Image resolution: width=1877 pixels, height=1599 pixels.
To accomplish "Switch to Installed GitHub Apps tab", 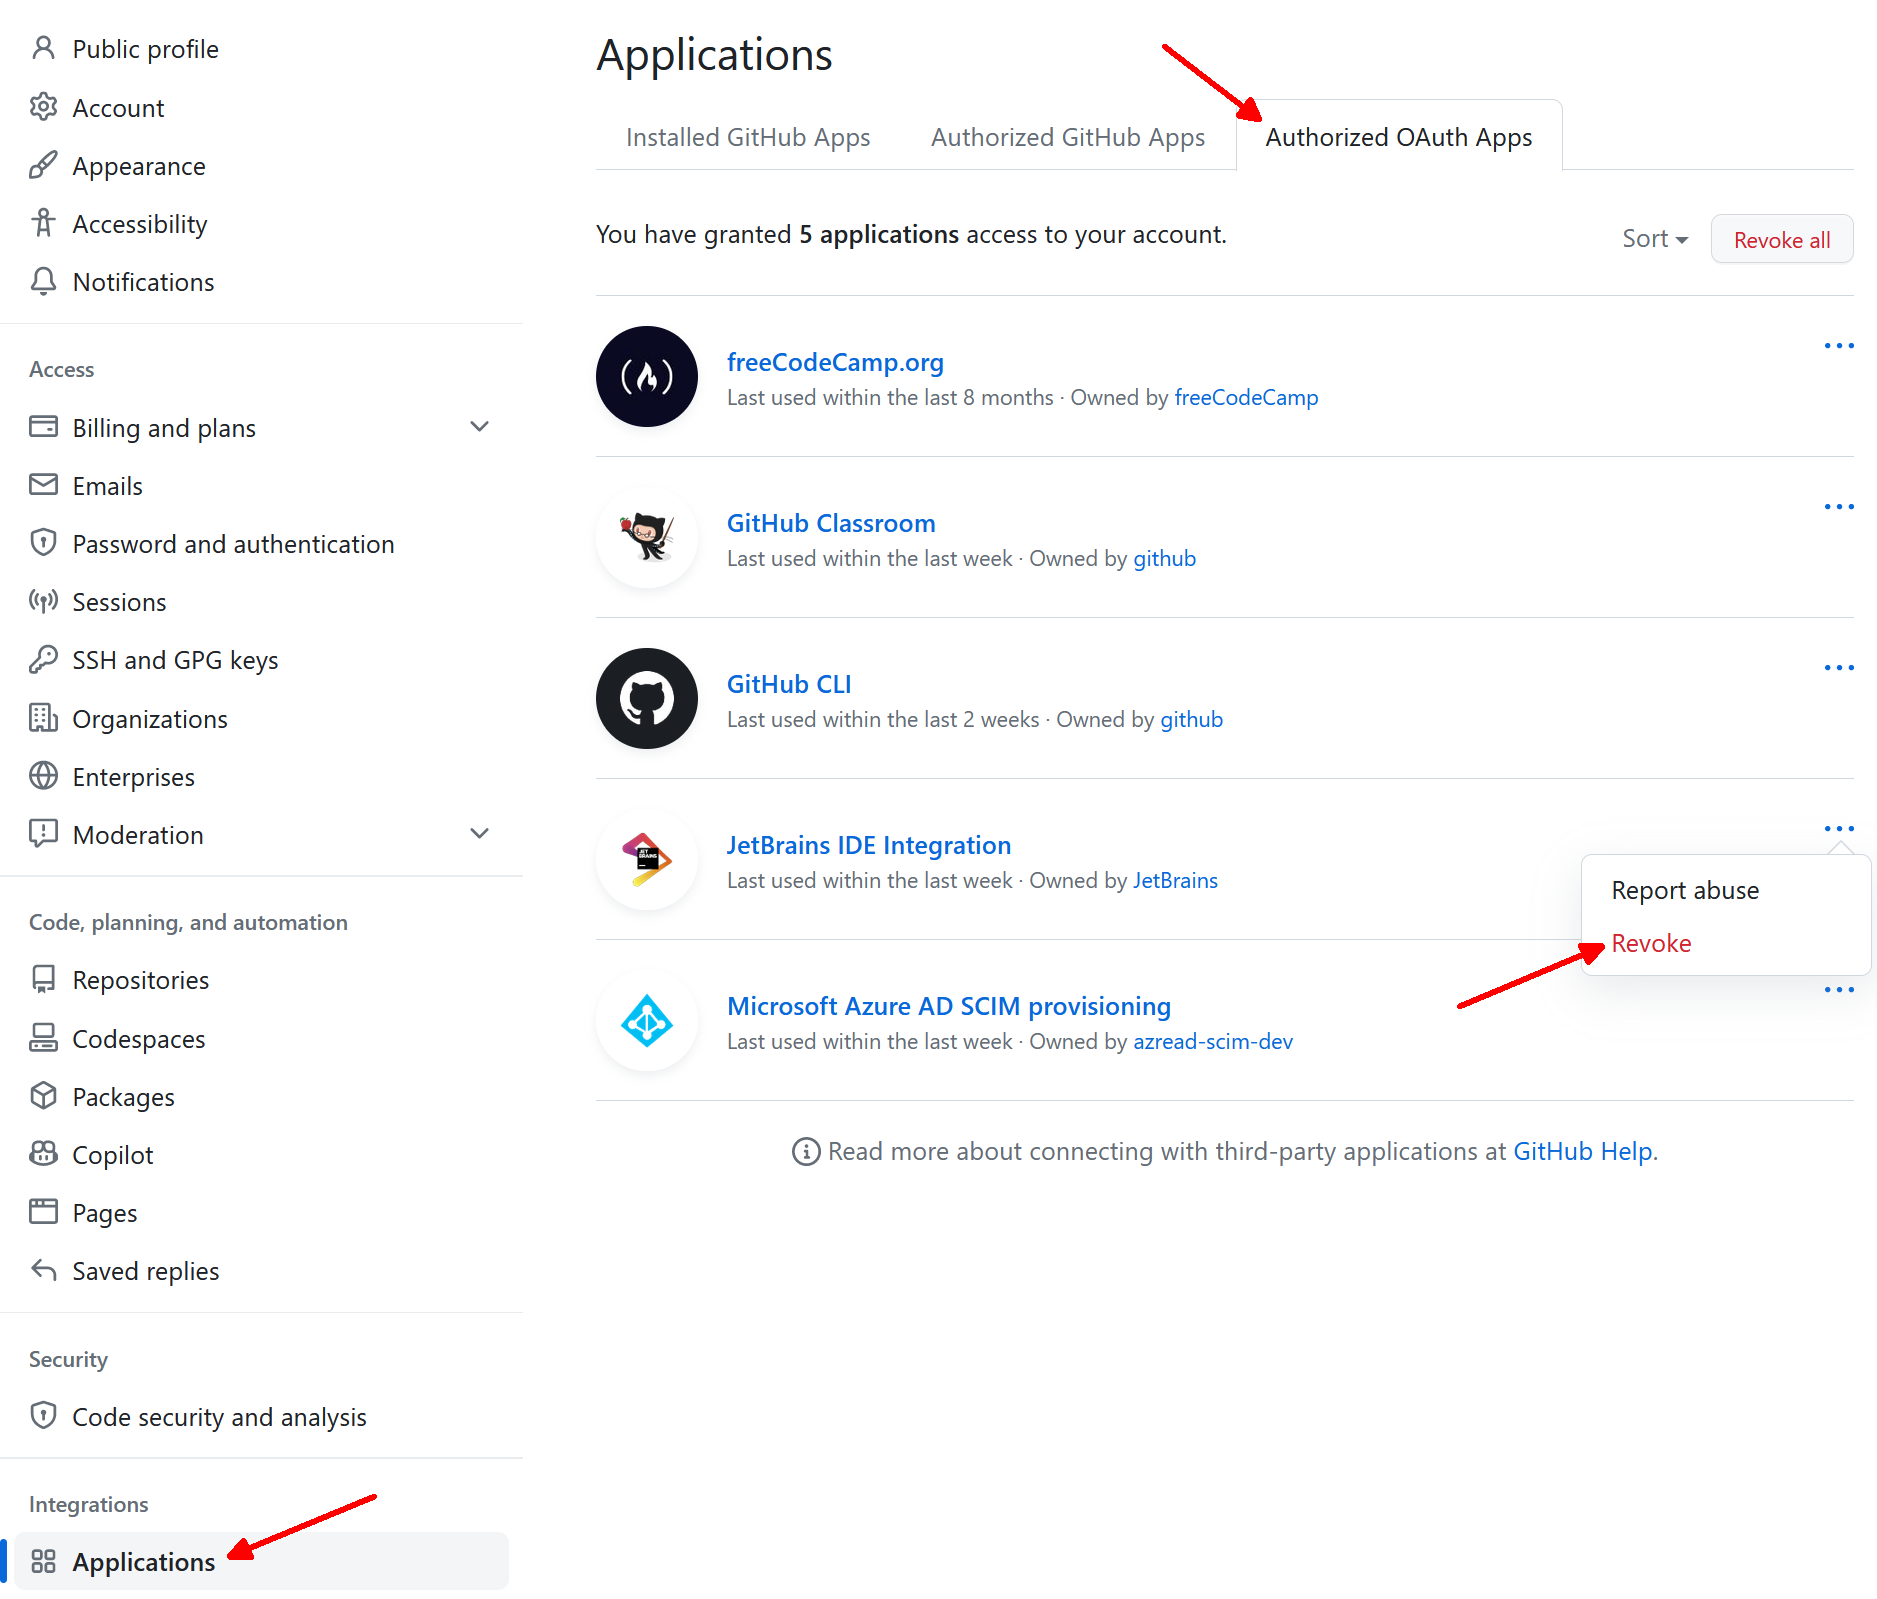I will point(748,137).
